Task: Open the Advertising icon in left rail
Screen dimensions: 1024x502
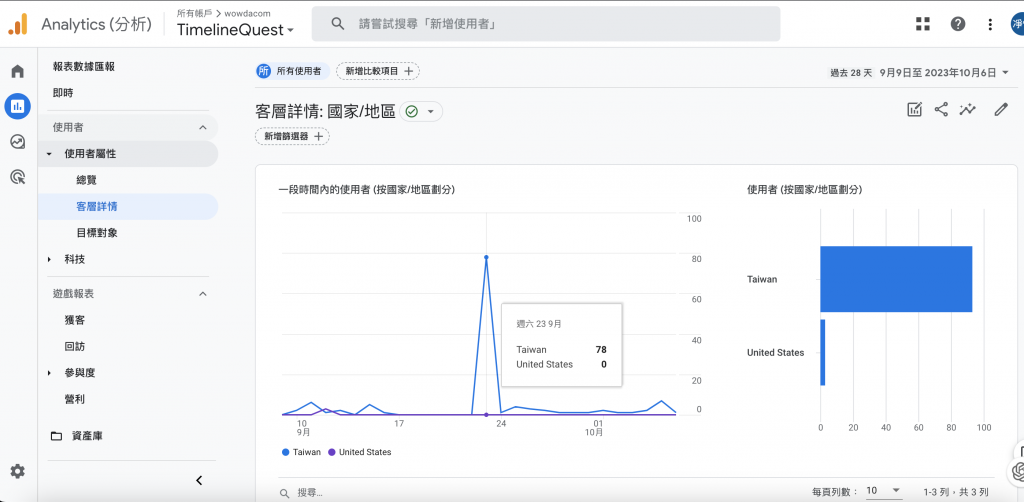Action: [x=18, y=176]
